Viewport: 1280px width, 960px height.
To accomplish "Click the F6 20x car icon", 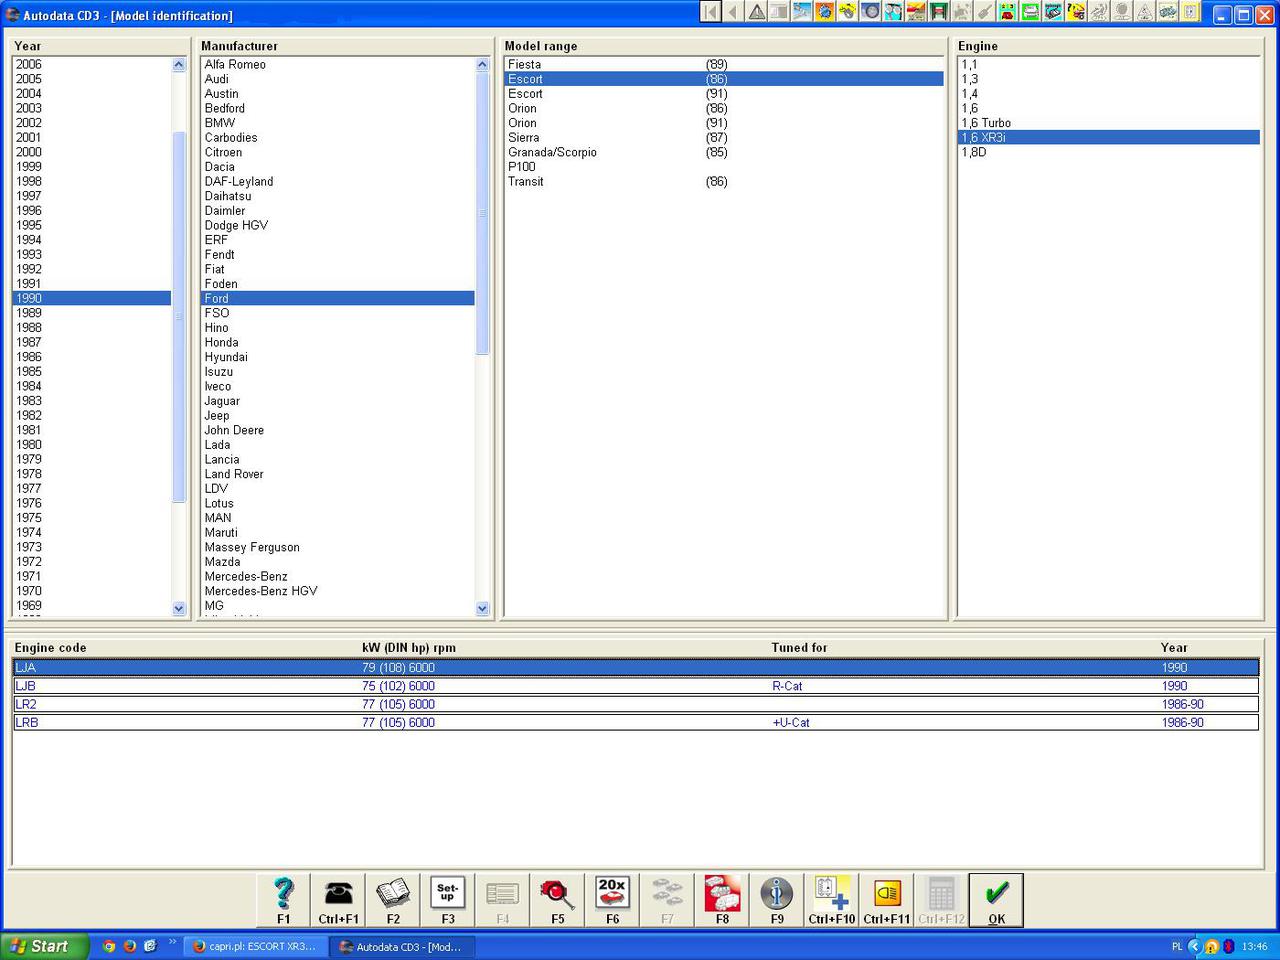I will pyautogui.click(x=612, y=900).
